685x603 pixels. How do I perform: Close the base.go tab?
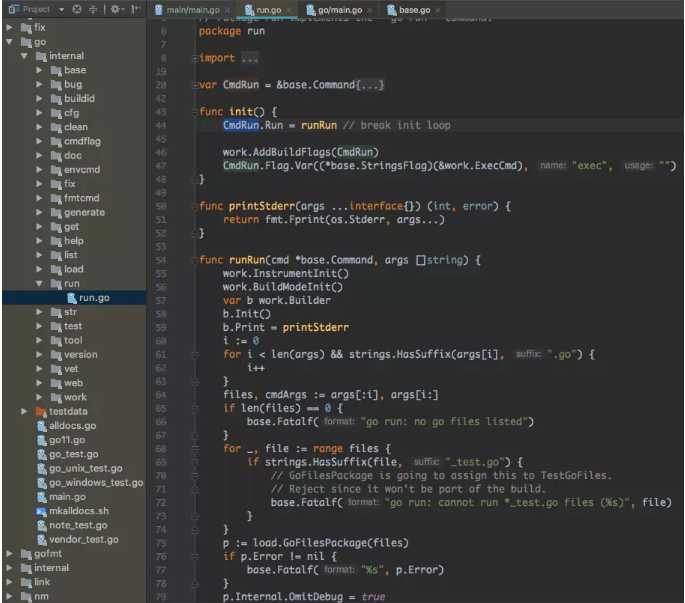point(438,10)
